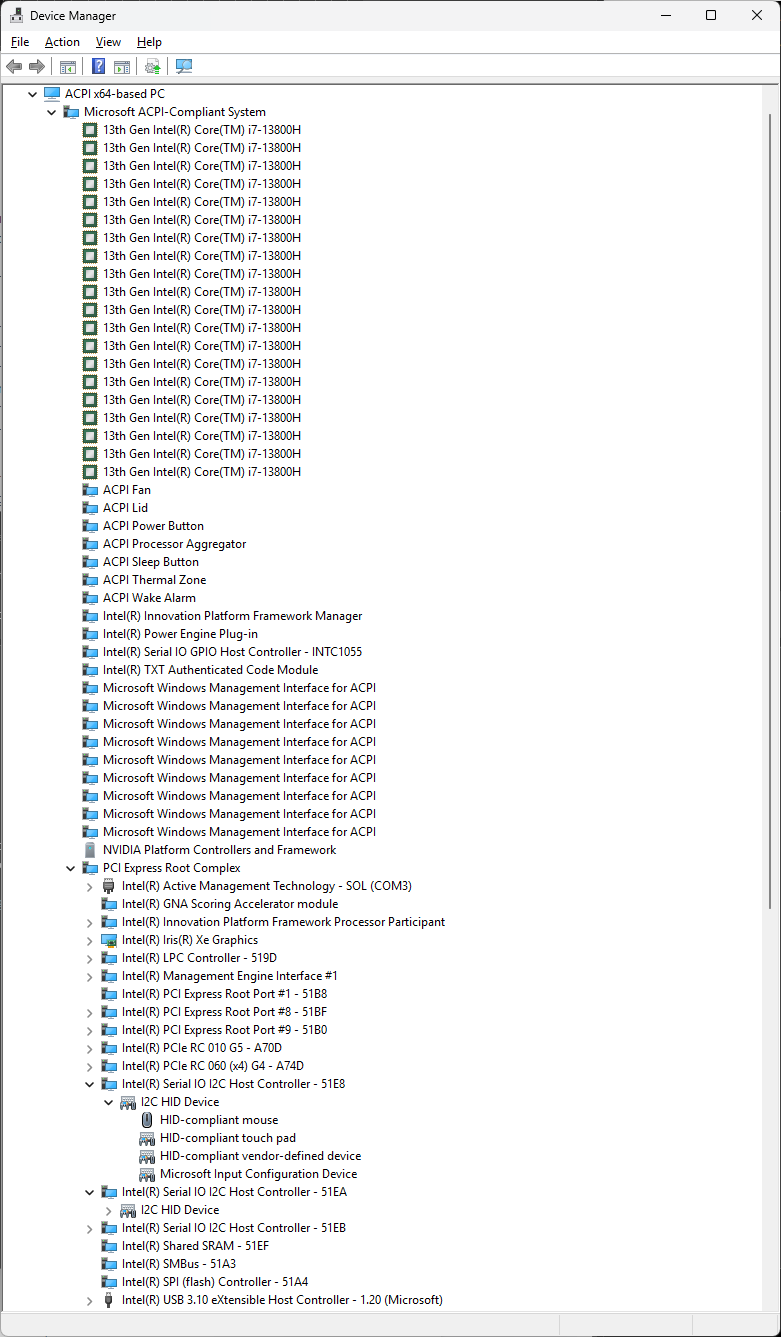Click the ACPI x64-based PC computer icon
The image size is (781, 1337).
tap(52, 94)
